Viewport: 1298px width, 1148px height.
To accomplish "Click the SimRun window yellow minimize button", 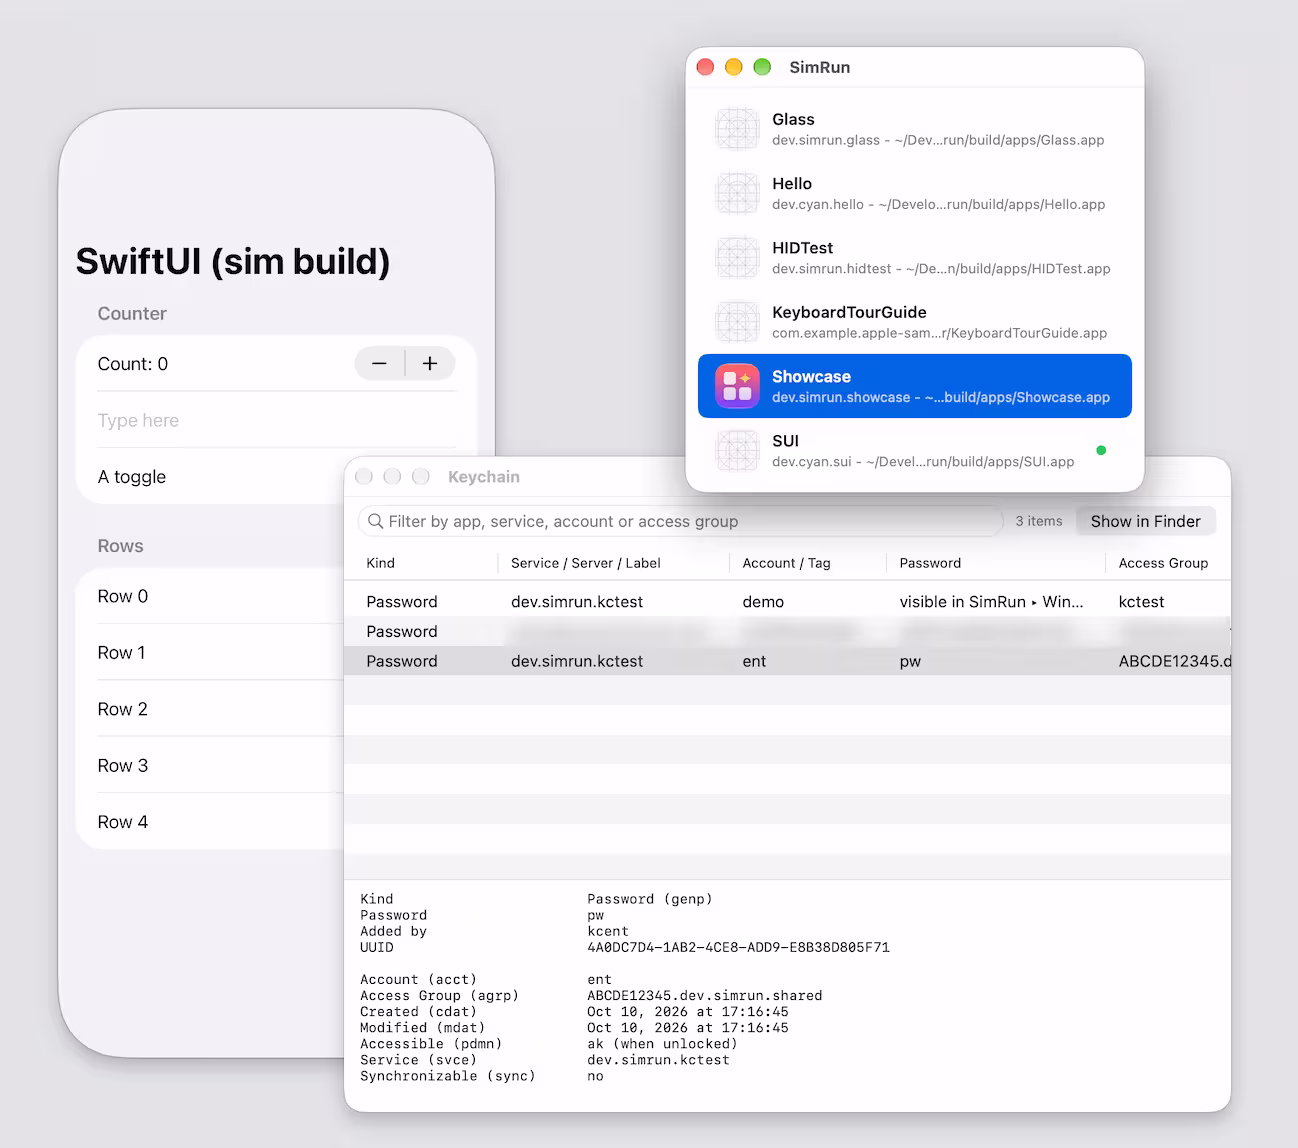I will point(733,67).
